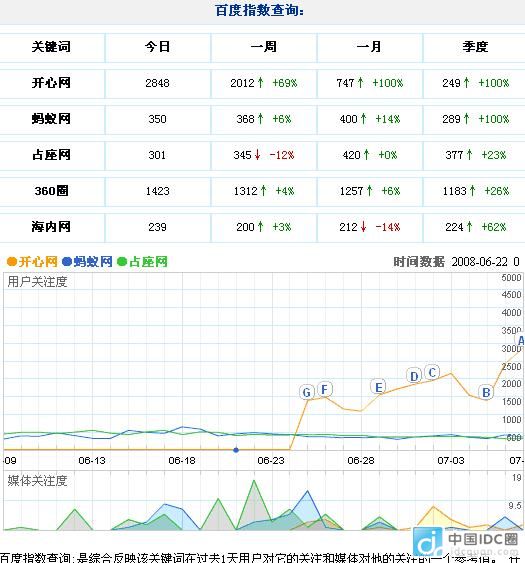The height and width of the screenshot is (563, 525).
Task: Click the 蚂蚁网 keyword row label
Action: click(51, 119)
